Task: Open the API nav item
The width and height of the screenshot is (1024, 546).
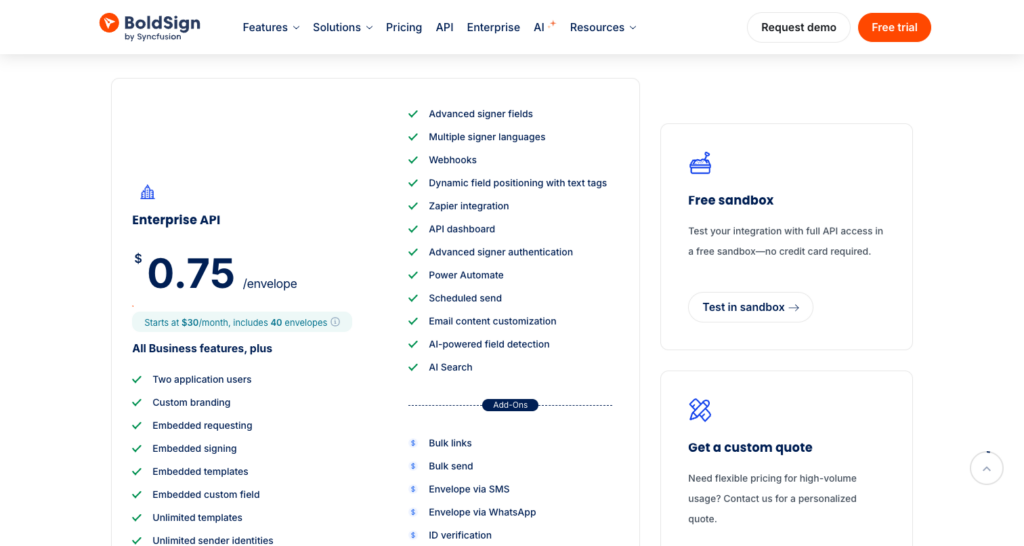Action: click(x=444, y=27)
